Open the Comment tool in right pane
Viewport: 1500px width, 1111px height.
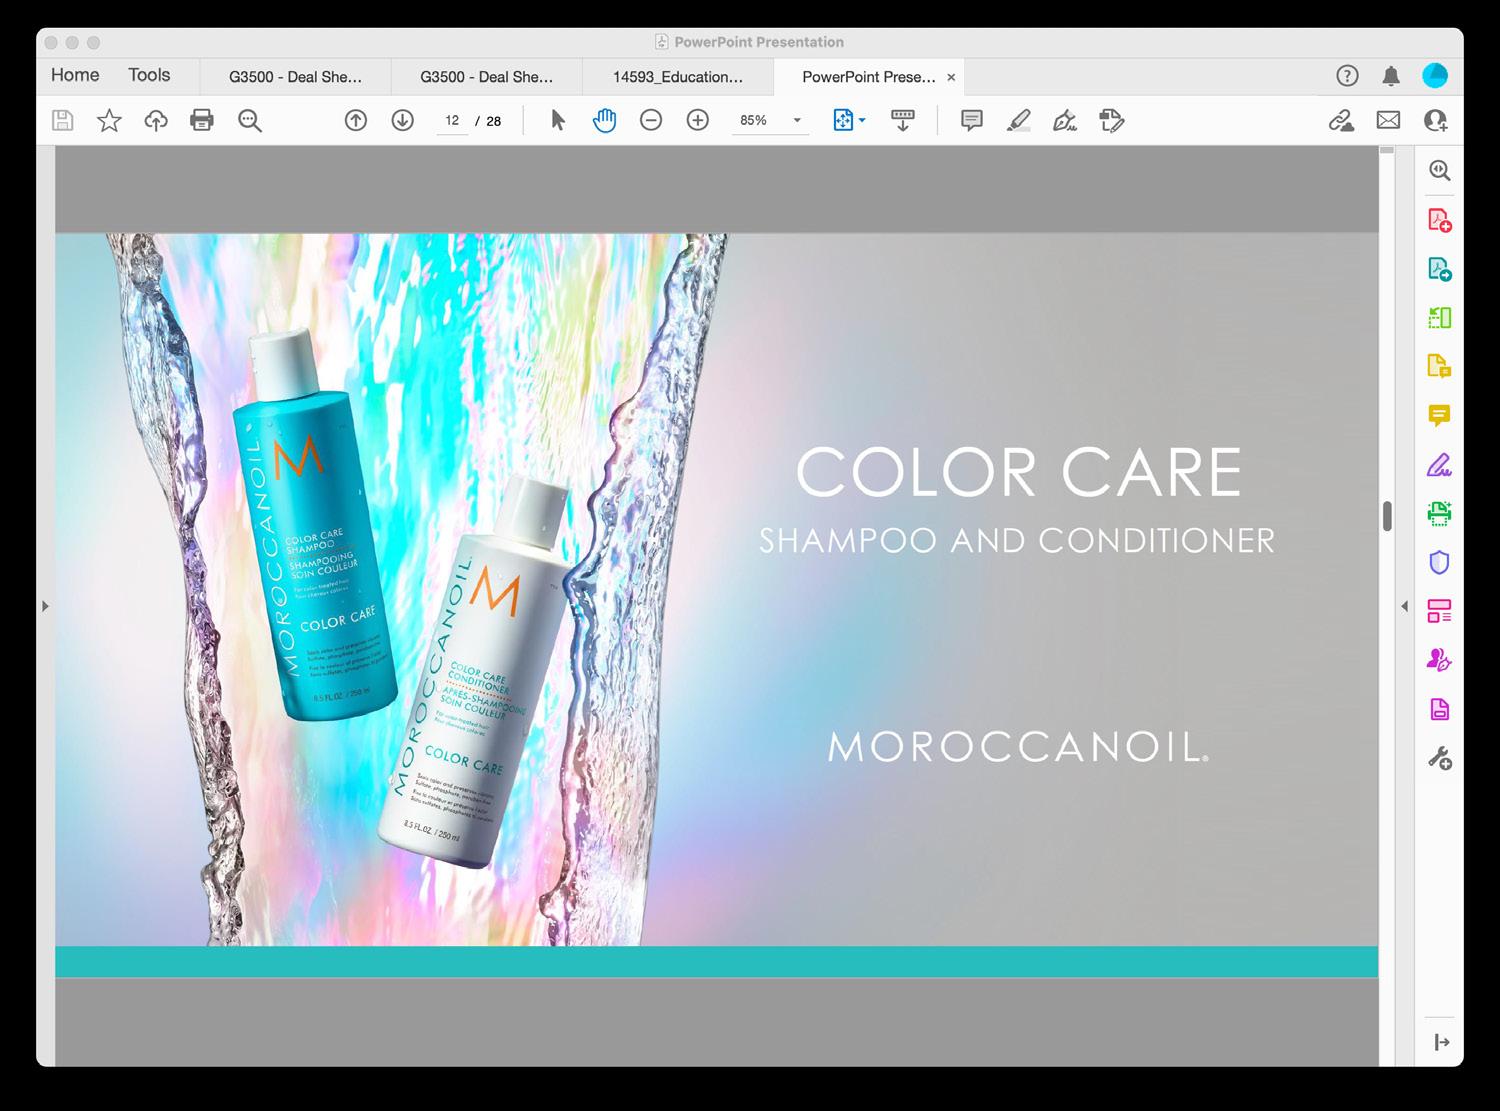click(1440, 415)
